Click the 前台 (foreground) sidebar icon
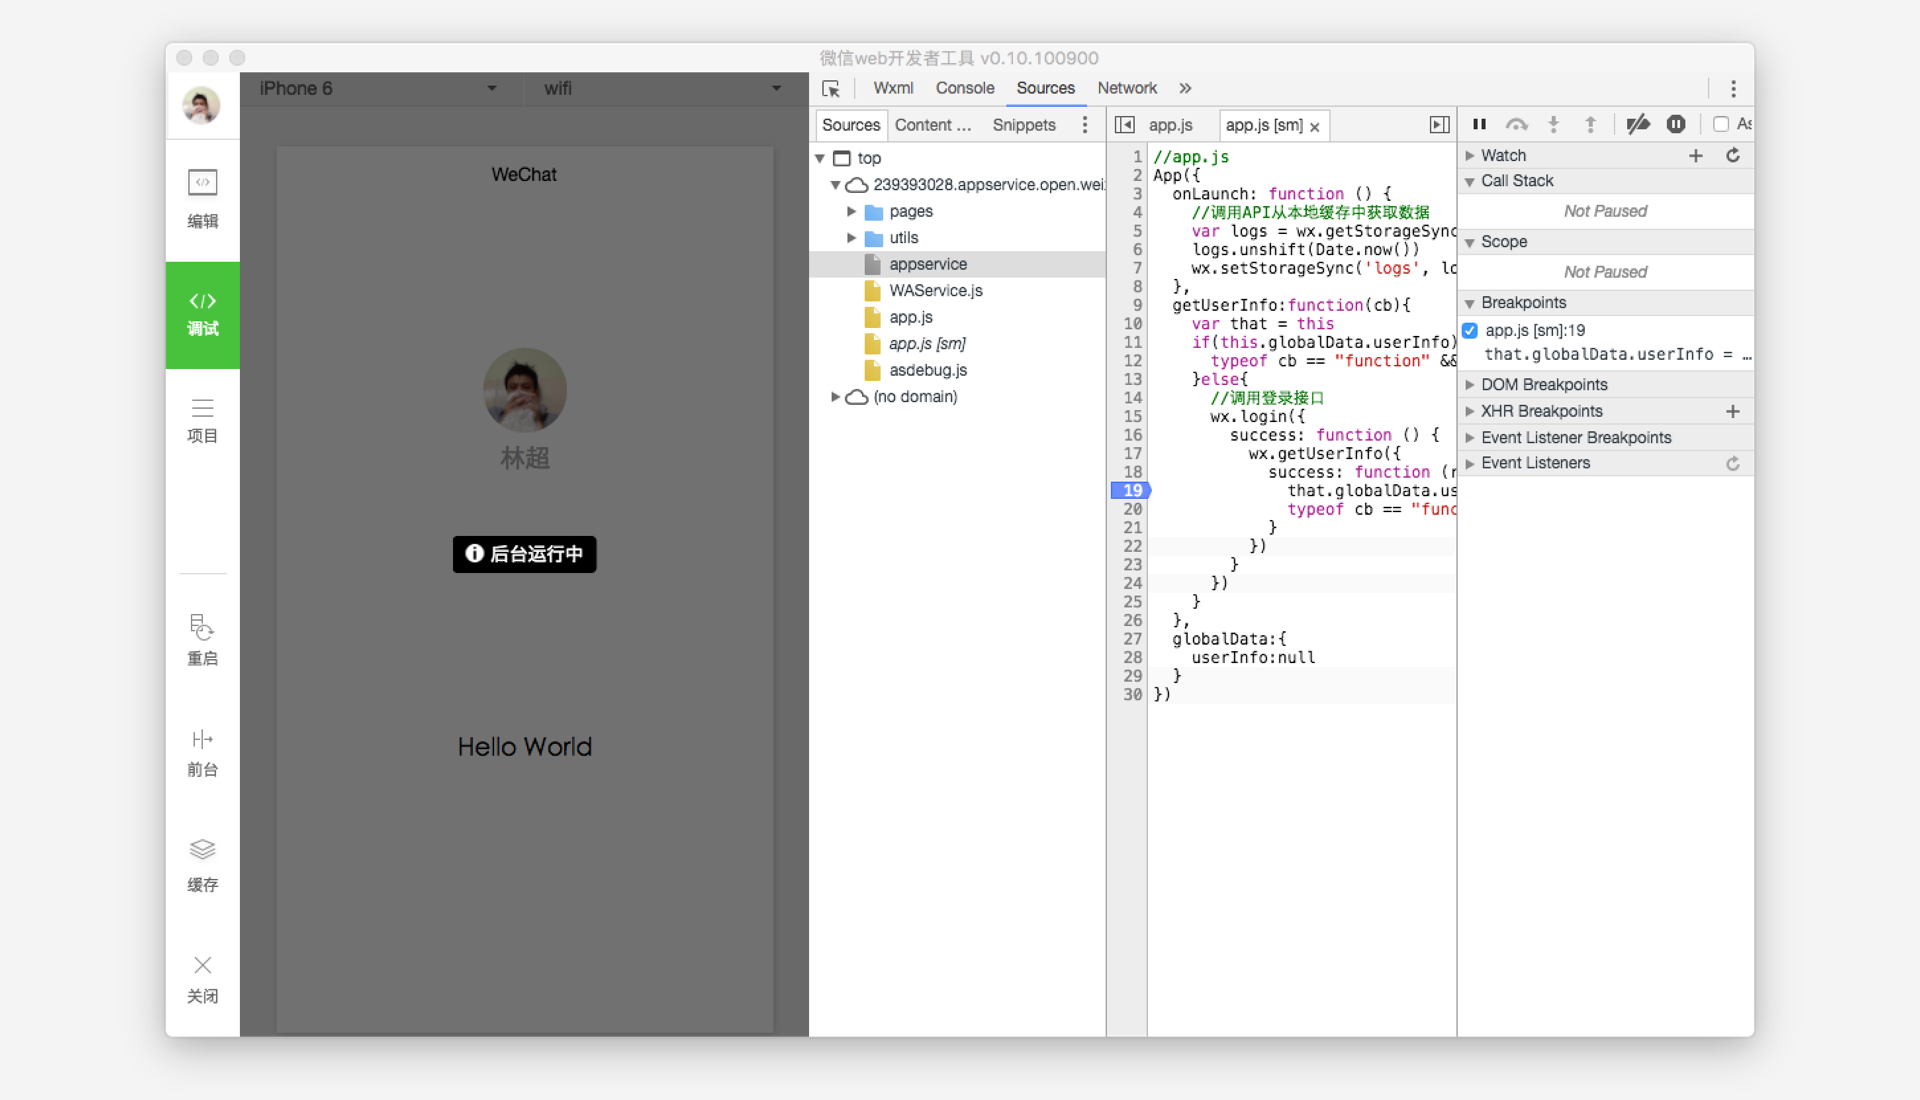 click(202, 752)
